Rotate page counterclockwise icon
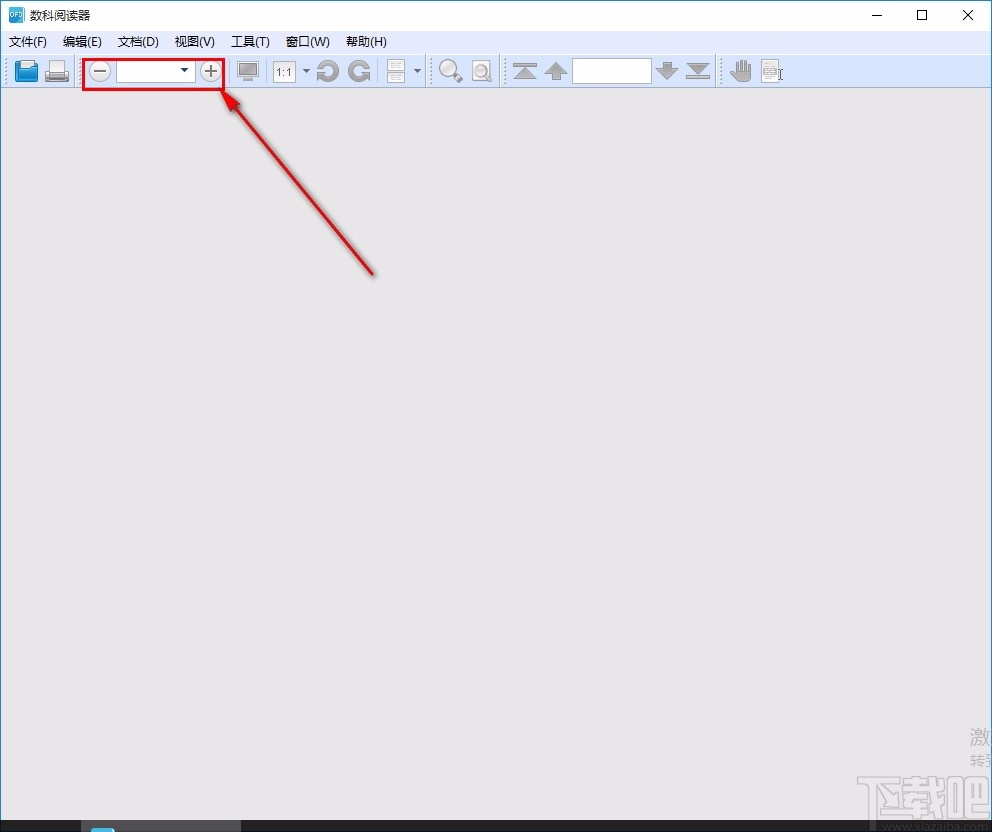 [327, 71]
